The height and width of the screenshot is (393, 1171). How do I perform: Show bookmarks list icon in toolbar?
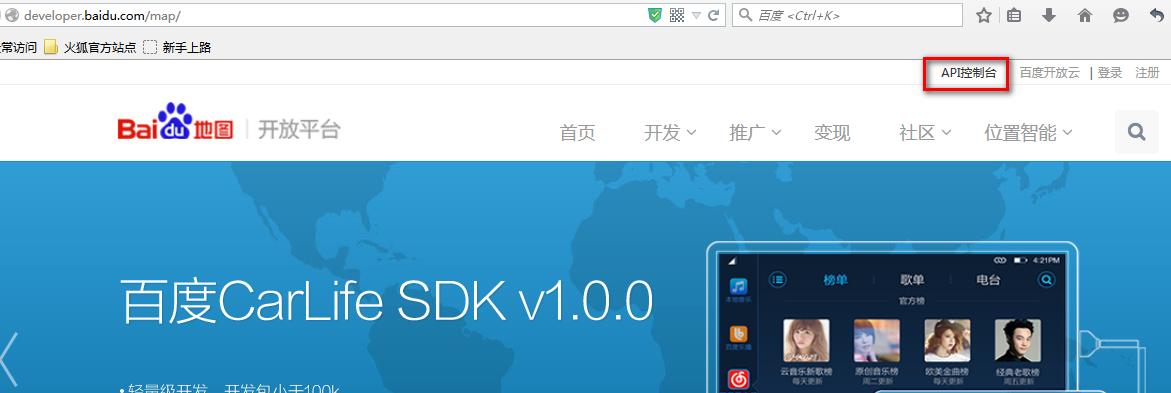pos(1013,15)
